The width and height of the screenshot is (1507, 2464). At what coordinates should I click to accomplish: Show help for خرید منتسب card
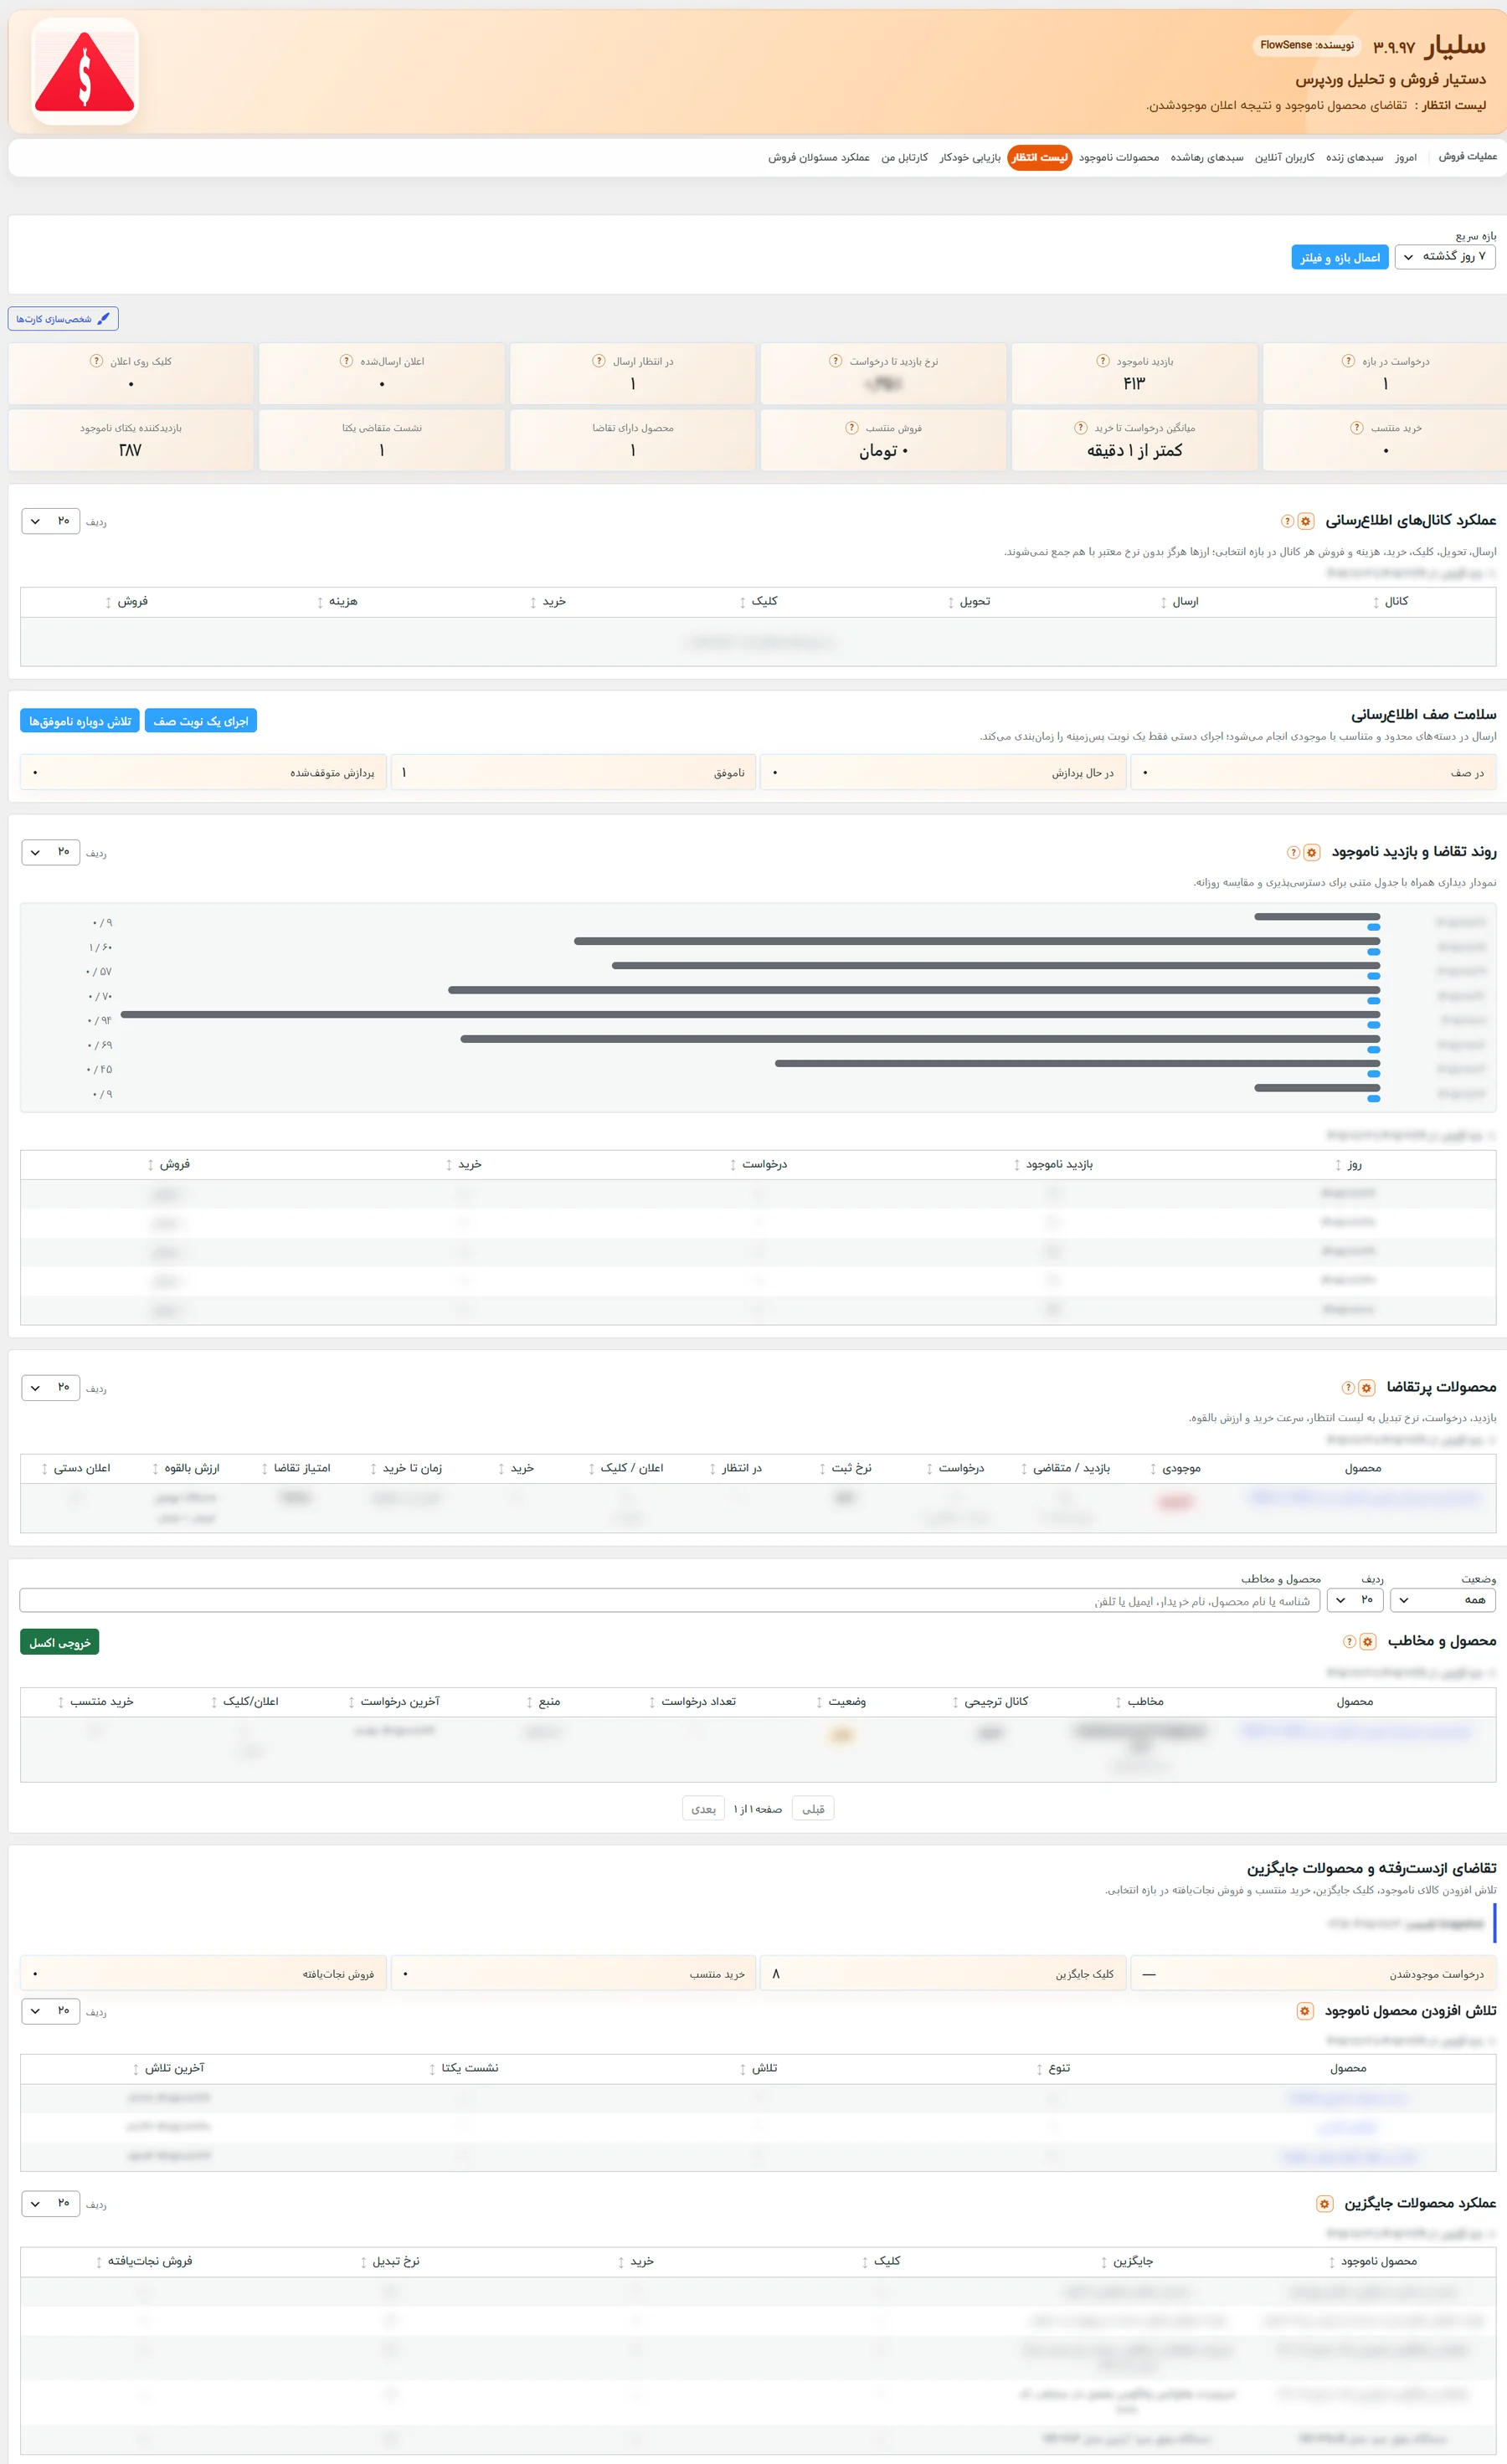[1357, 428]
